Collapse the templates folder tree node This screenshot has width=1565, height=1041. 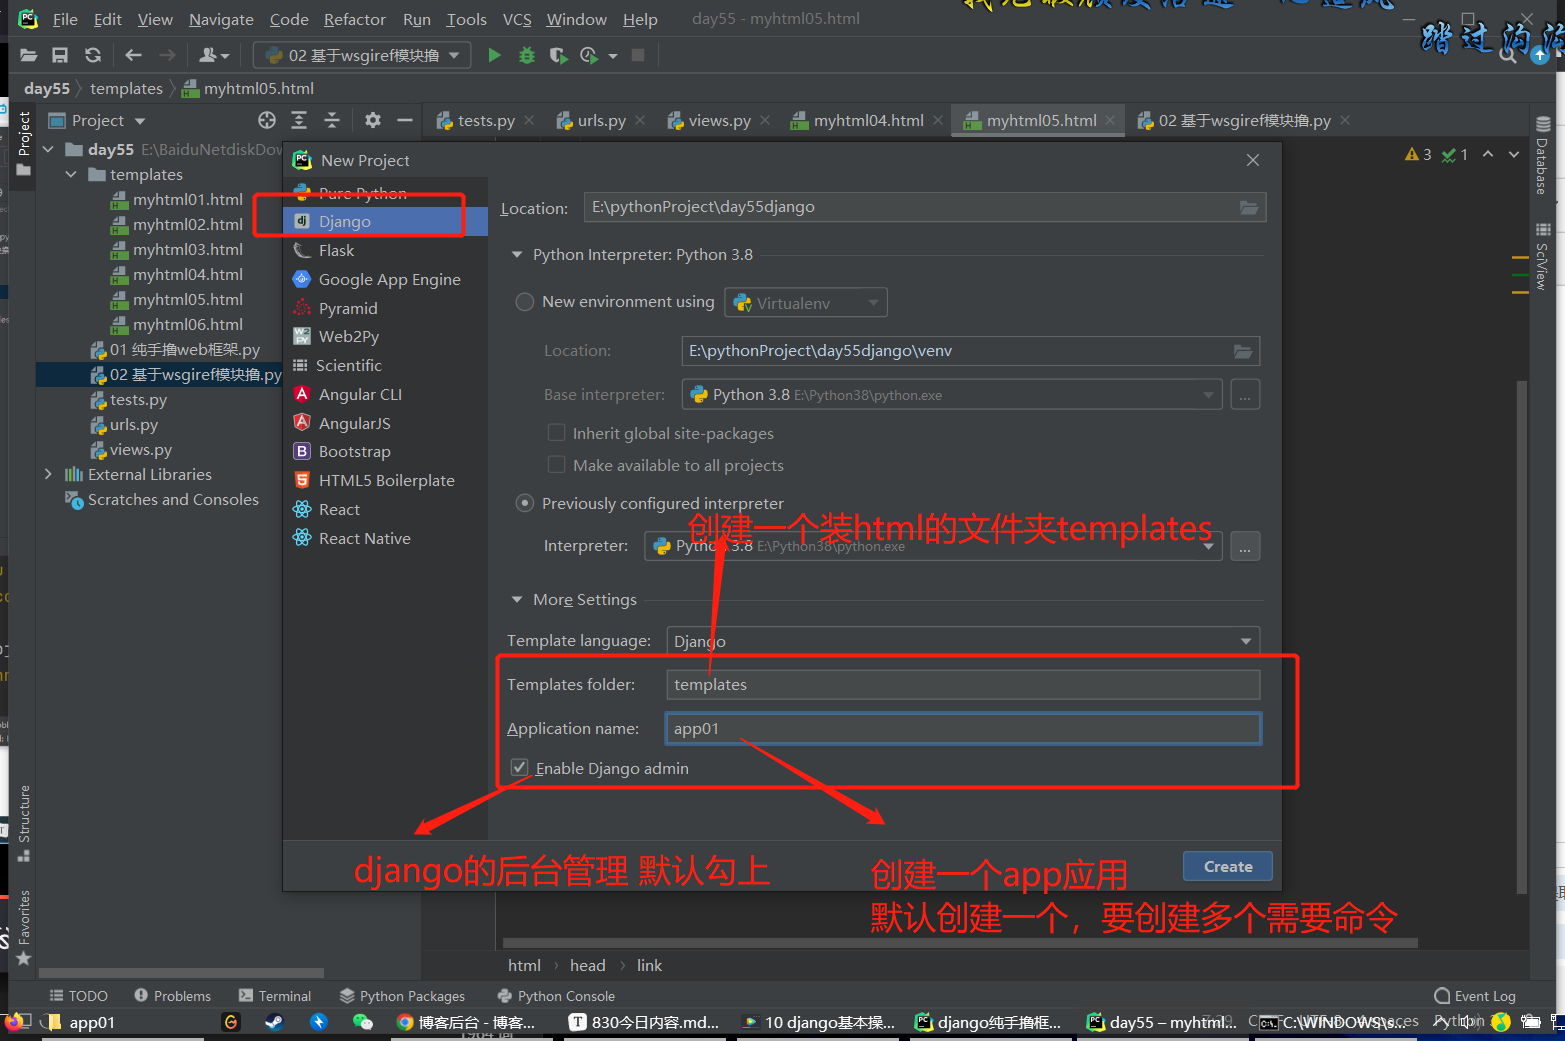(71, 175)
